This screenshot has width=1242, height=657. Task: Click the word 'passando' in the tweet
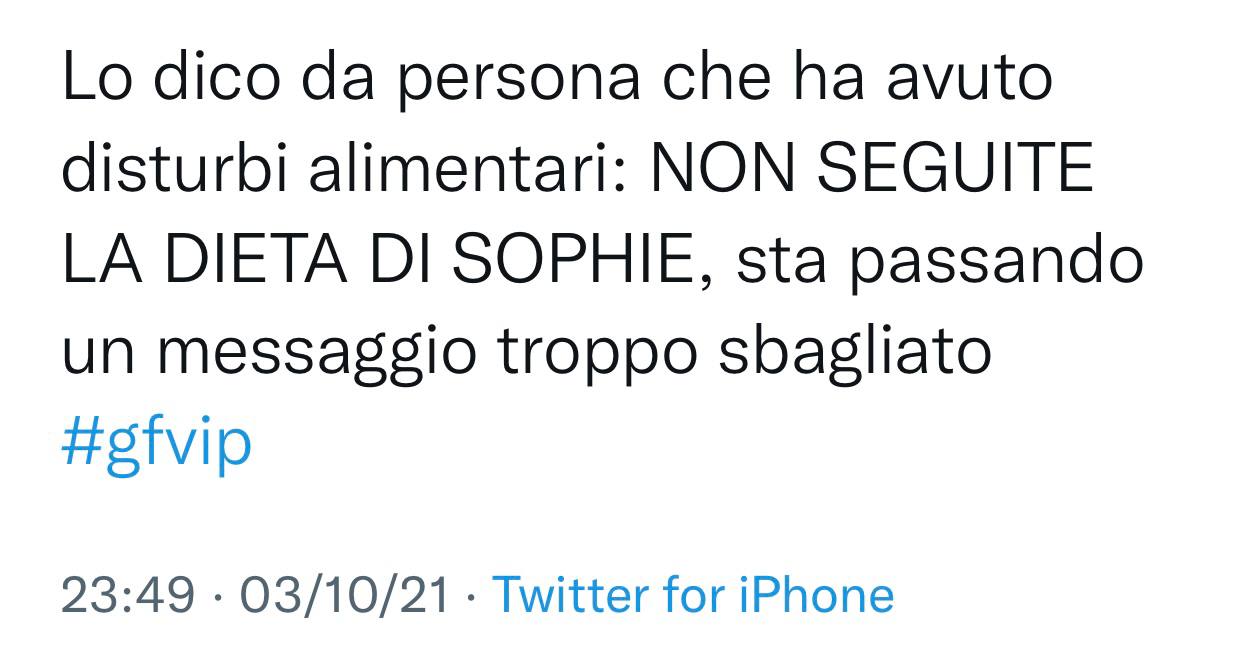click(x=997, y=261)
